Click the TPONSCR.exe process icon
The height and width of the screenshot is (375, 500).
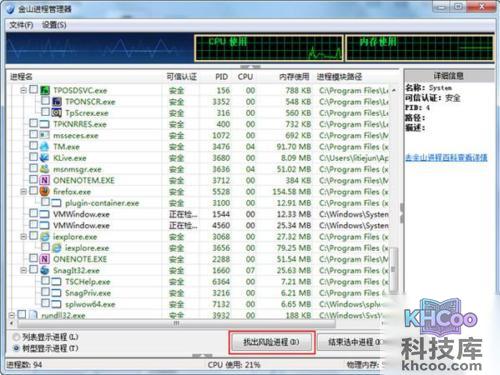[x=57, y=102]
